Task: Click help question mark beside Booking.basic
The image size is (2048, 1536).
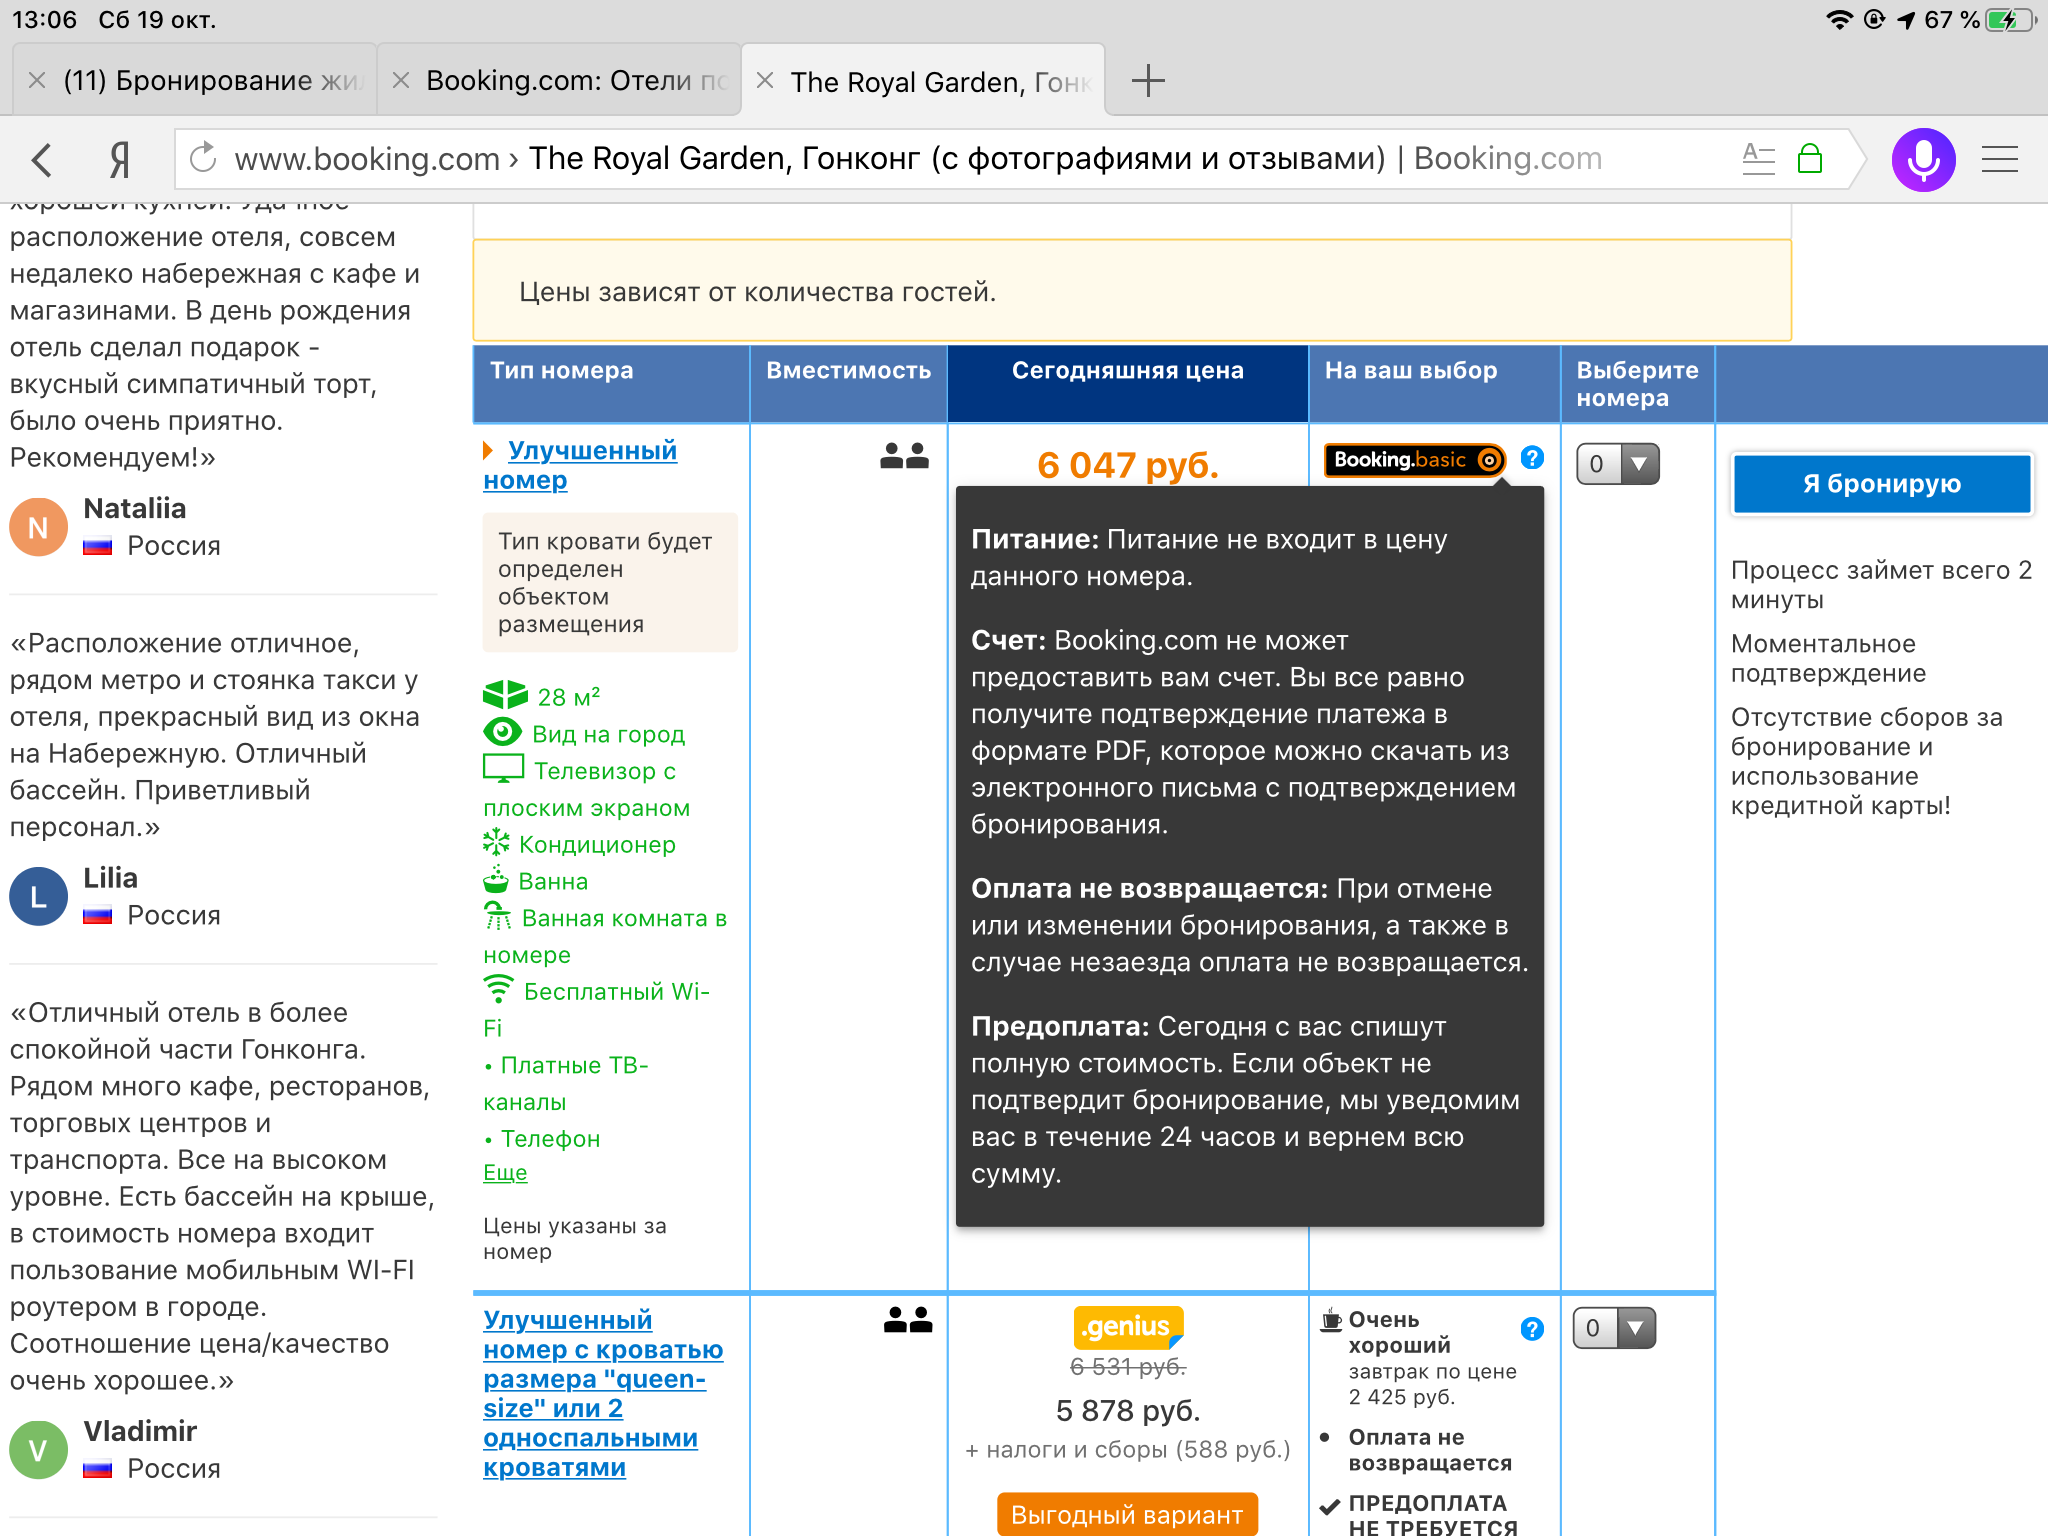Action: point(1532,458)
